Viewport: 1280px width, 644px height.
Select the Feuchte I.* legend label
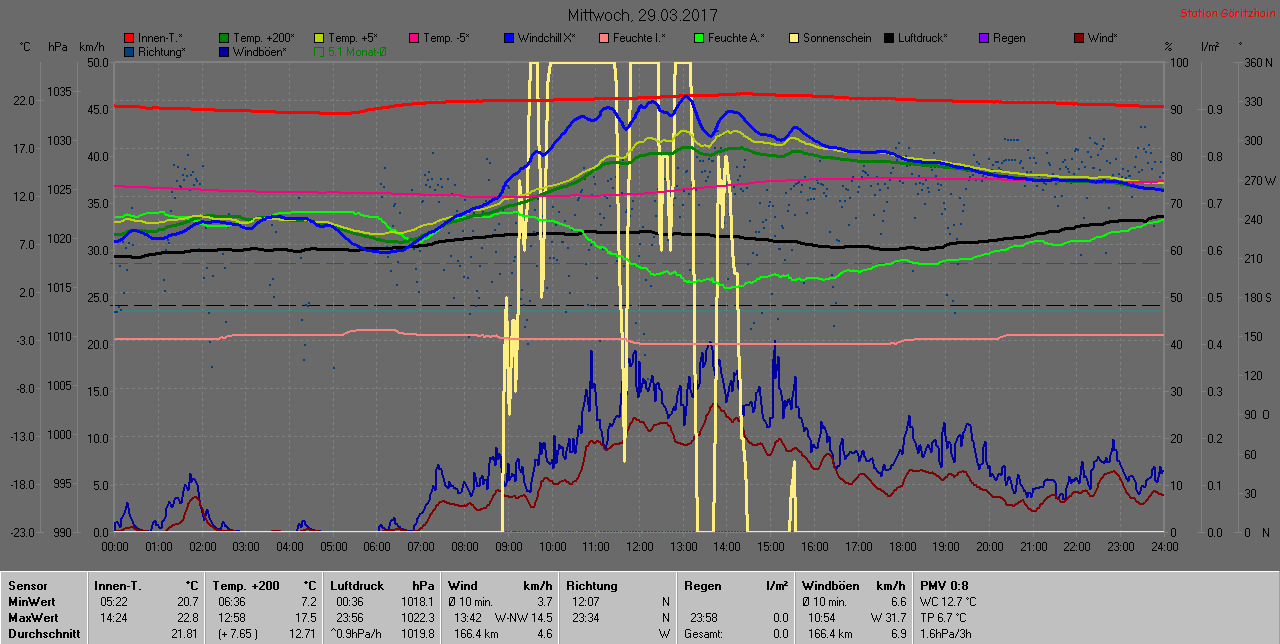point(640,38)
